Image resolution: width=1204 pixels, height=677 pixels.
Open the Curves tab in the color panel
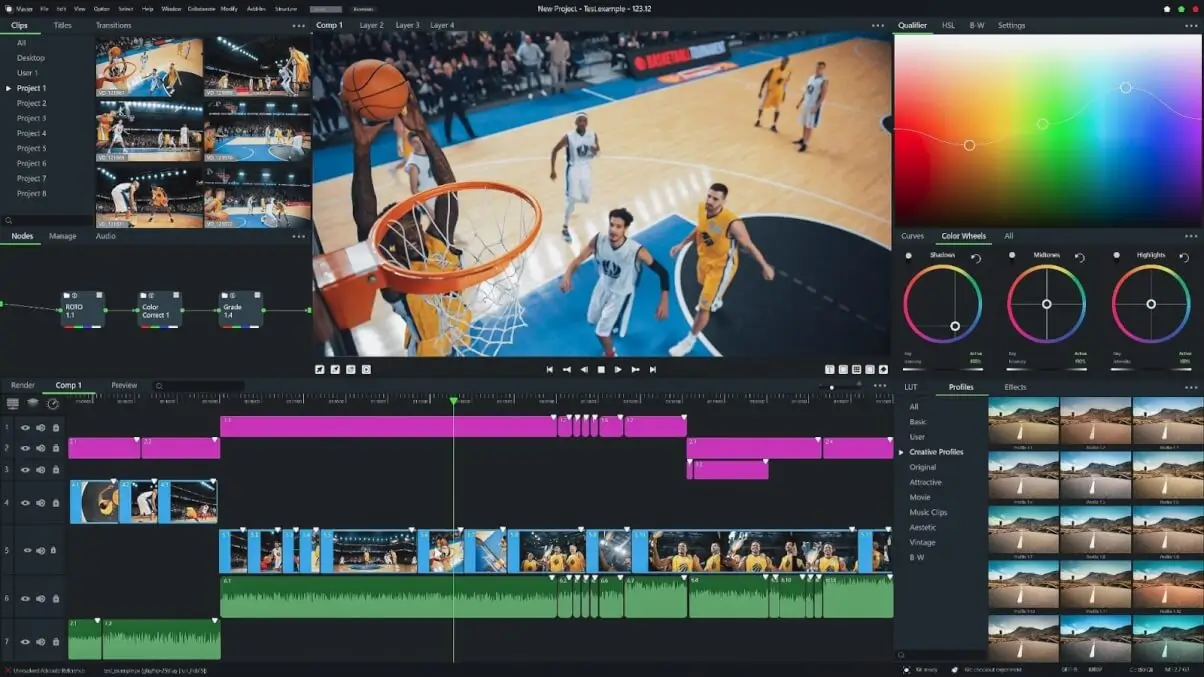tap(913, 236)
